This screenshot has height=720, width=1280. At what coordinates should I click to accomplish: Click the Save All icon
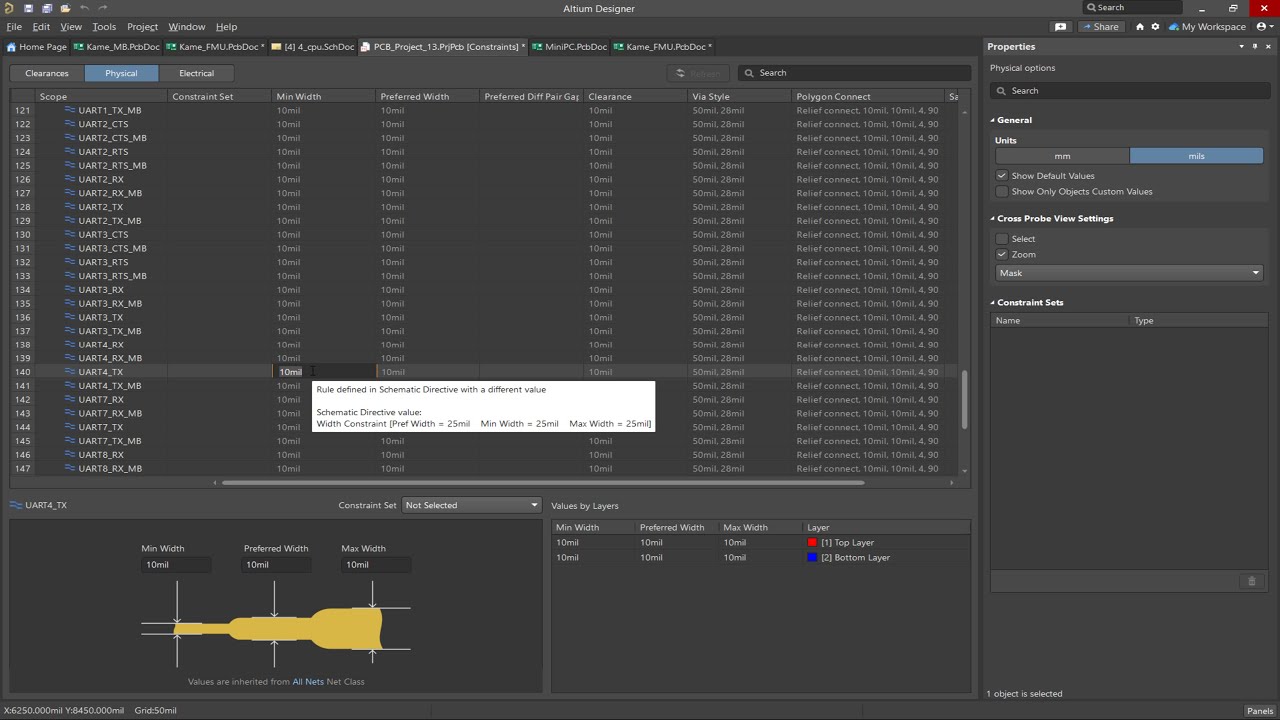click(x=47, y=9)
